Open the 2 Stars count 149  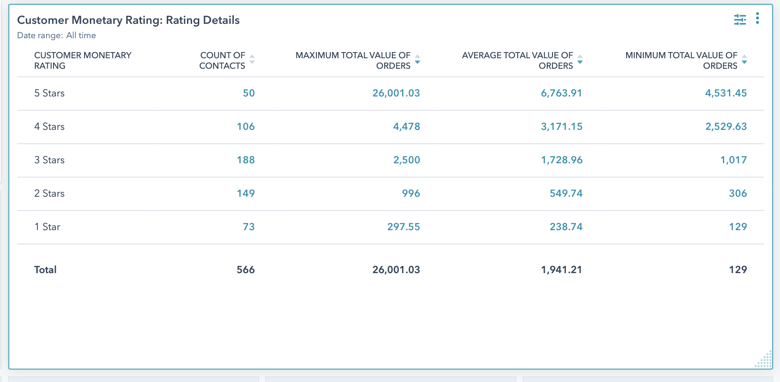tap(246, 193)
